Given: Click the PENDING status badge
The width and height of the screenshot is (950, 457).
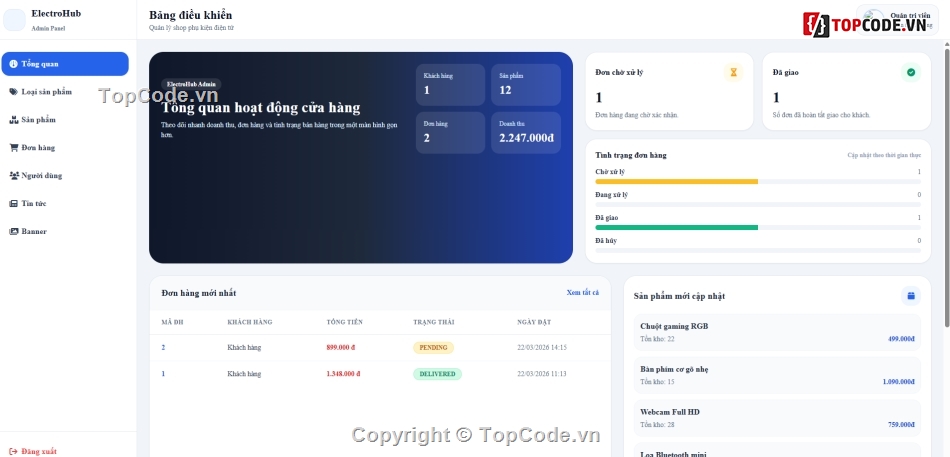Looking at the screenshot, I should 433,347.
